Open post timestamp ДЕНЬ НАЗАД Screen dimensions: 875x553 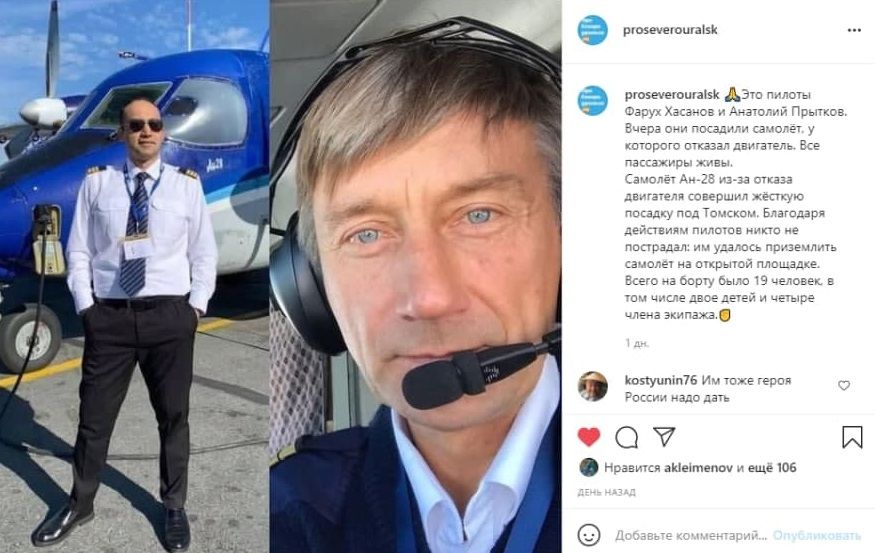(606, 492)
